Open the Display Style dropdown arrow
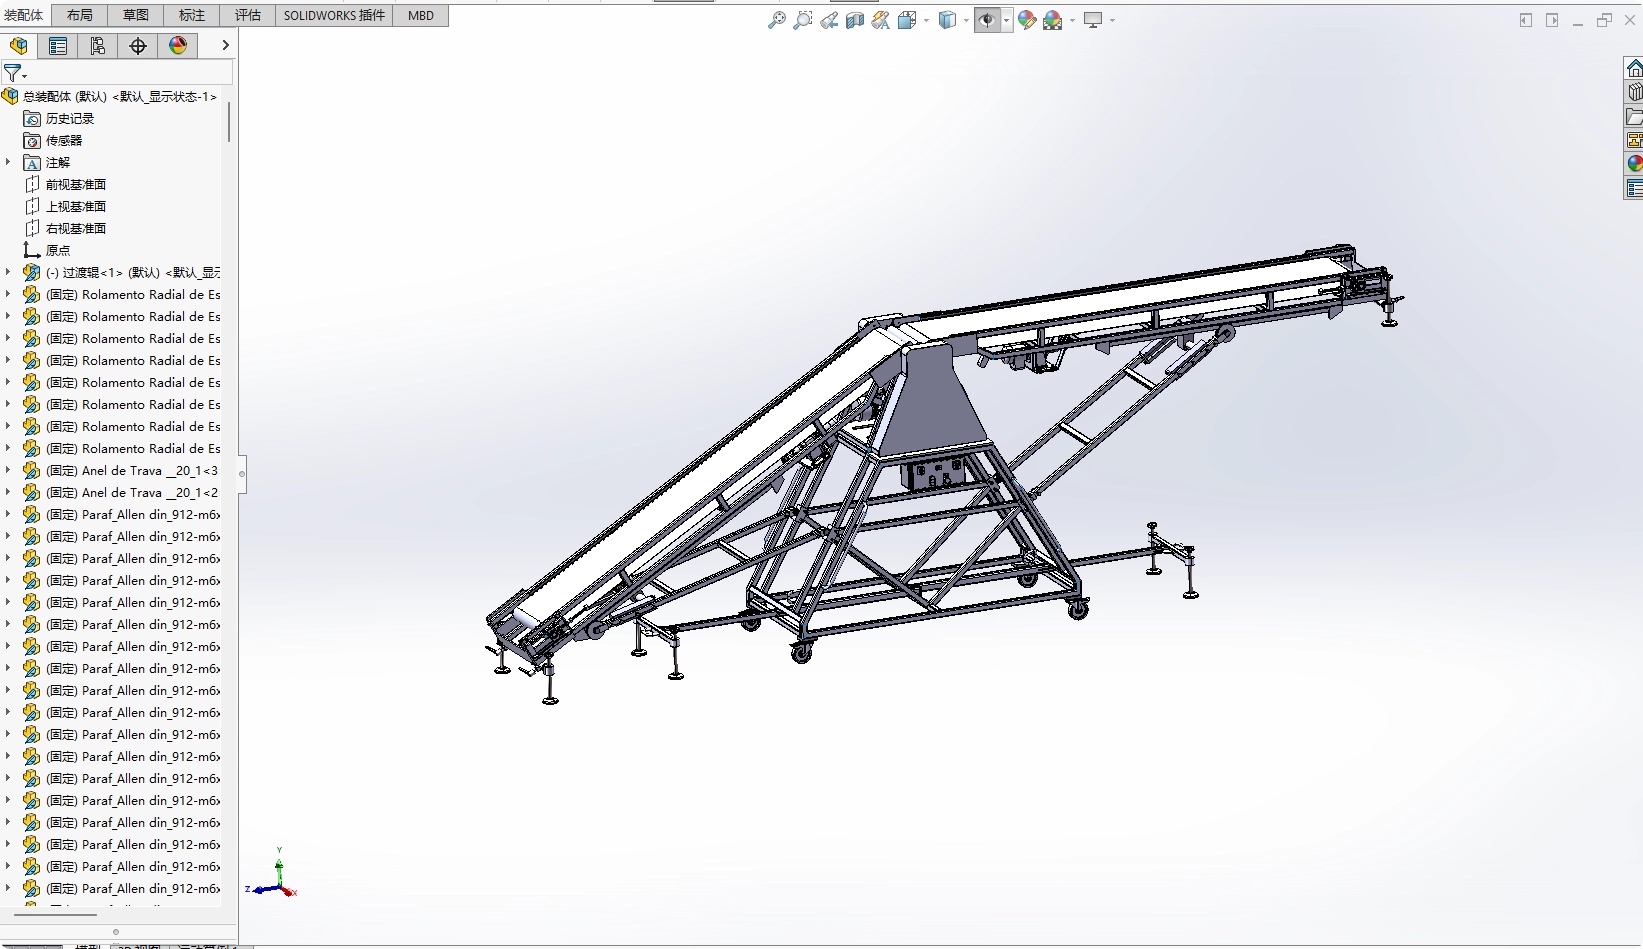1643x949 pixels. pyautogui.click(x=966, y=20)
